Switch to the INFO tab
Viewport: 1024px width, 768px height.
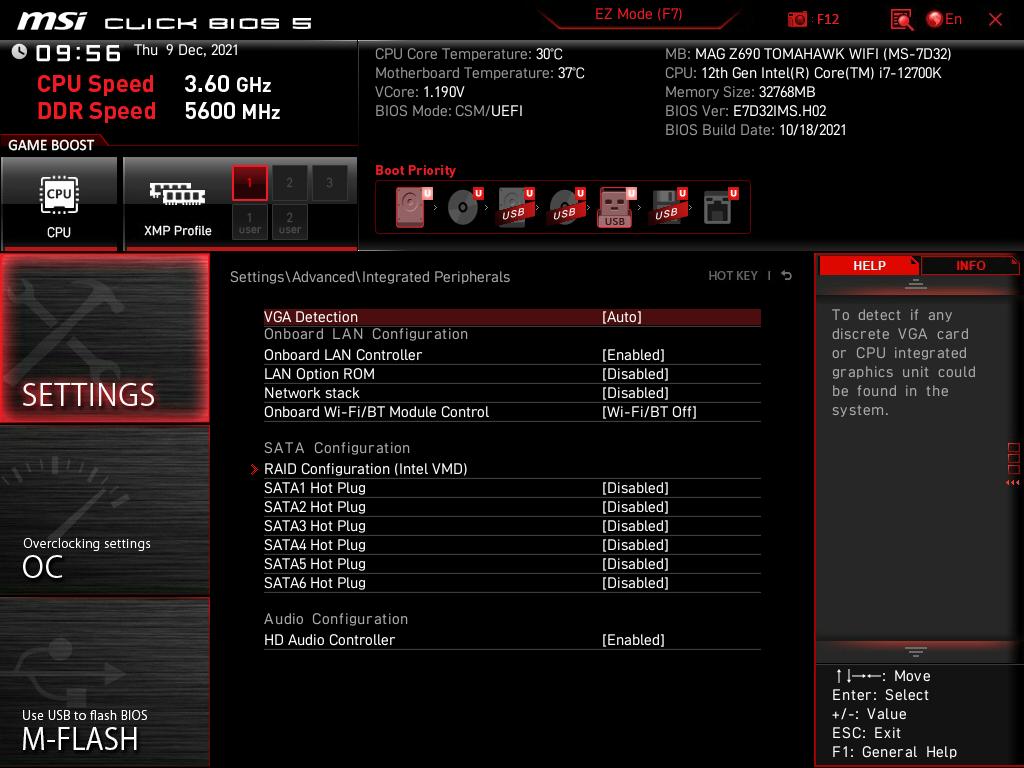click(x=970, y=265)
